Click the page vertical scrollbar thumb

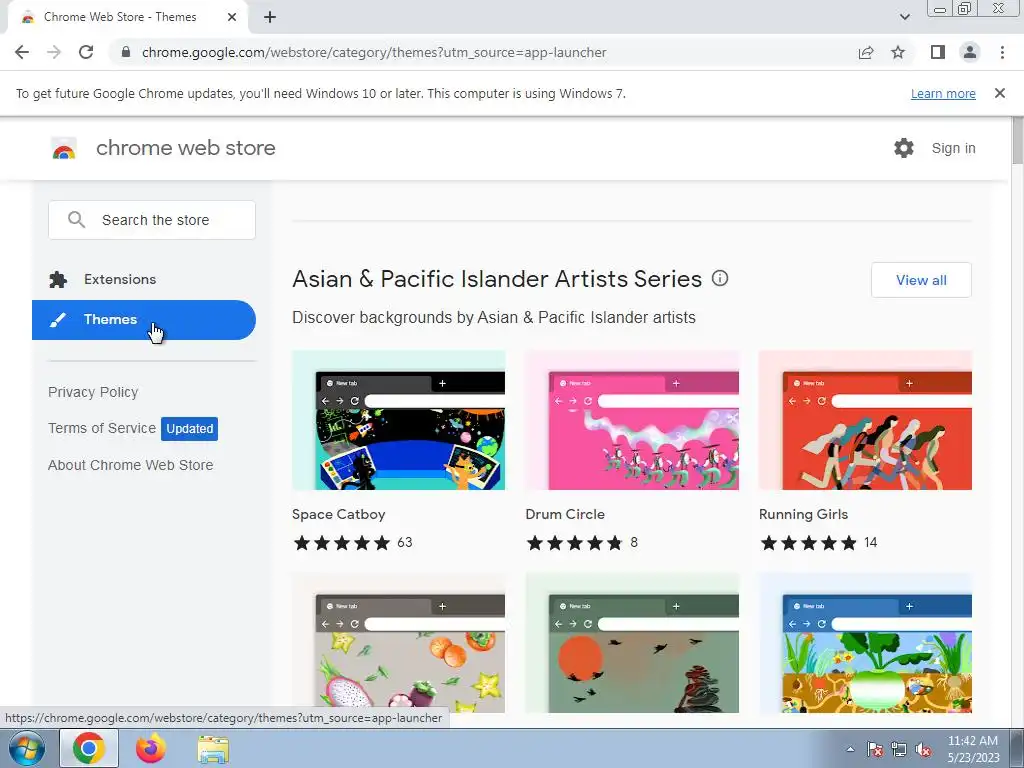tap(1017, 140)
